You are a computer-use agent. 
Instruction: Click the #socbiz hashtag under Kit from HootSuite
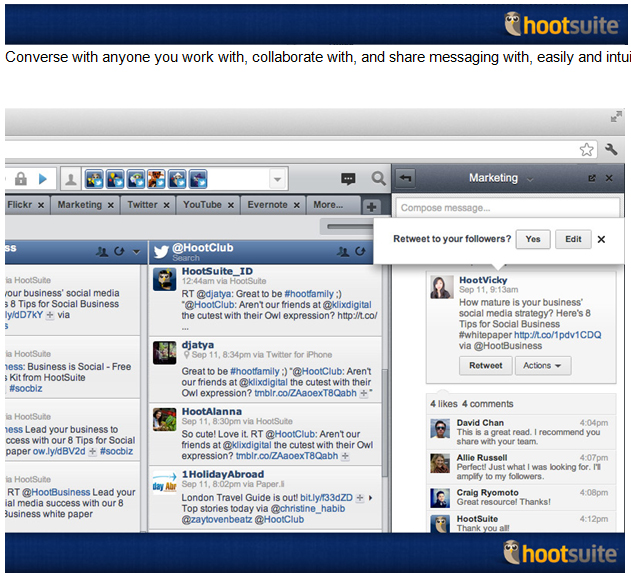tap(26, 388)
